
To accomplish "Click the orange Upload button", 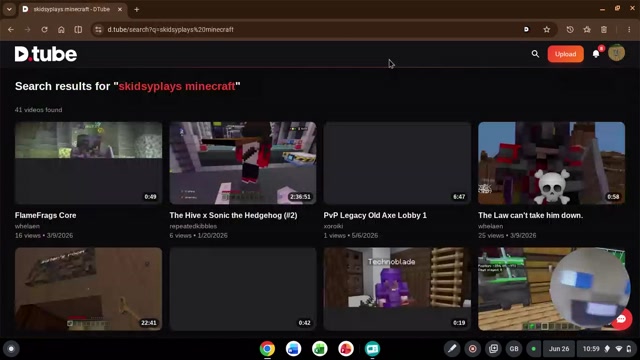I will (x=565, y=54).
